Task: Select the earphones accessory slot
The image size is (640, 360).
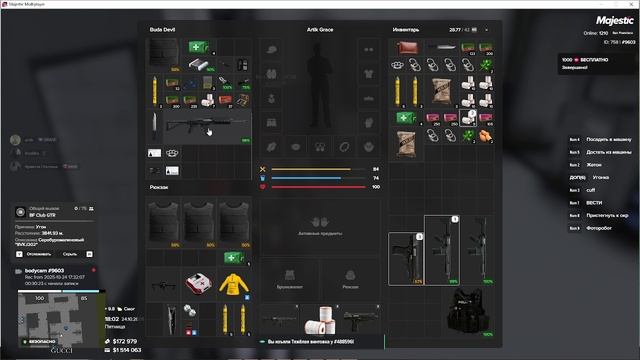Action: 320,147
